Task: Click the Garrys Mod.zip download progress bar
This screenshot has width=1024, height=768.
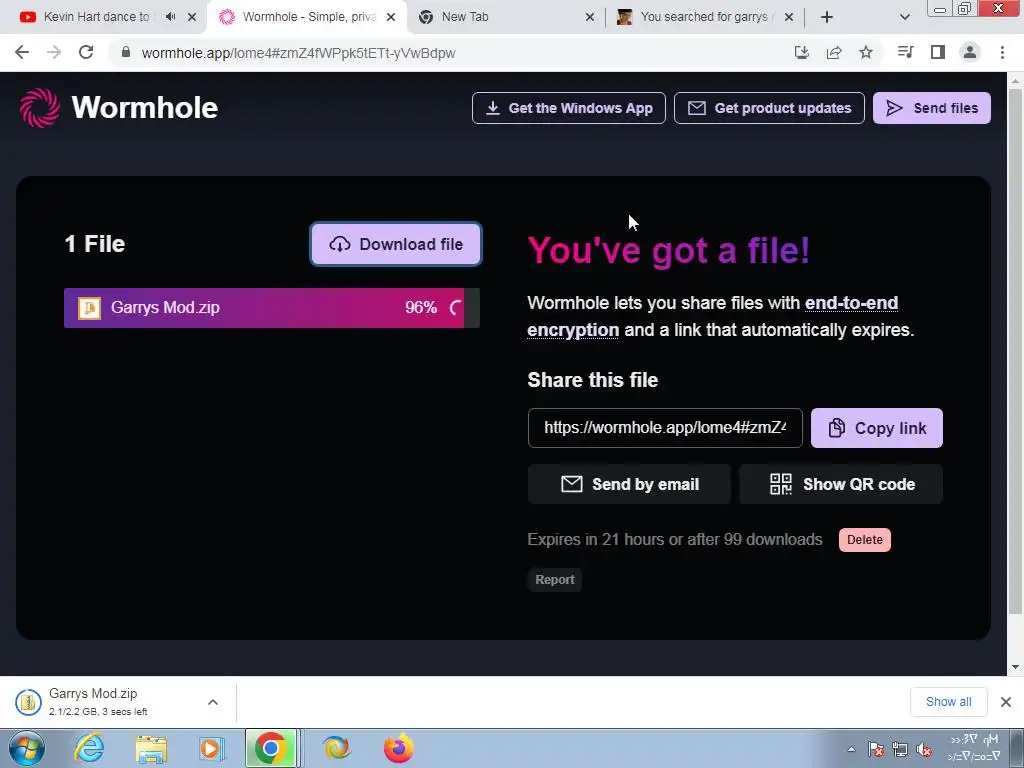Action: (272, 308)
